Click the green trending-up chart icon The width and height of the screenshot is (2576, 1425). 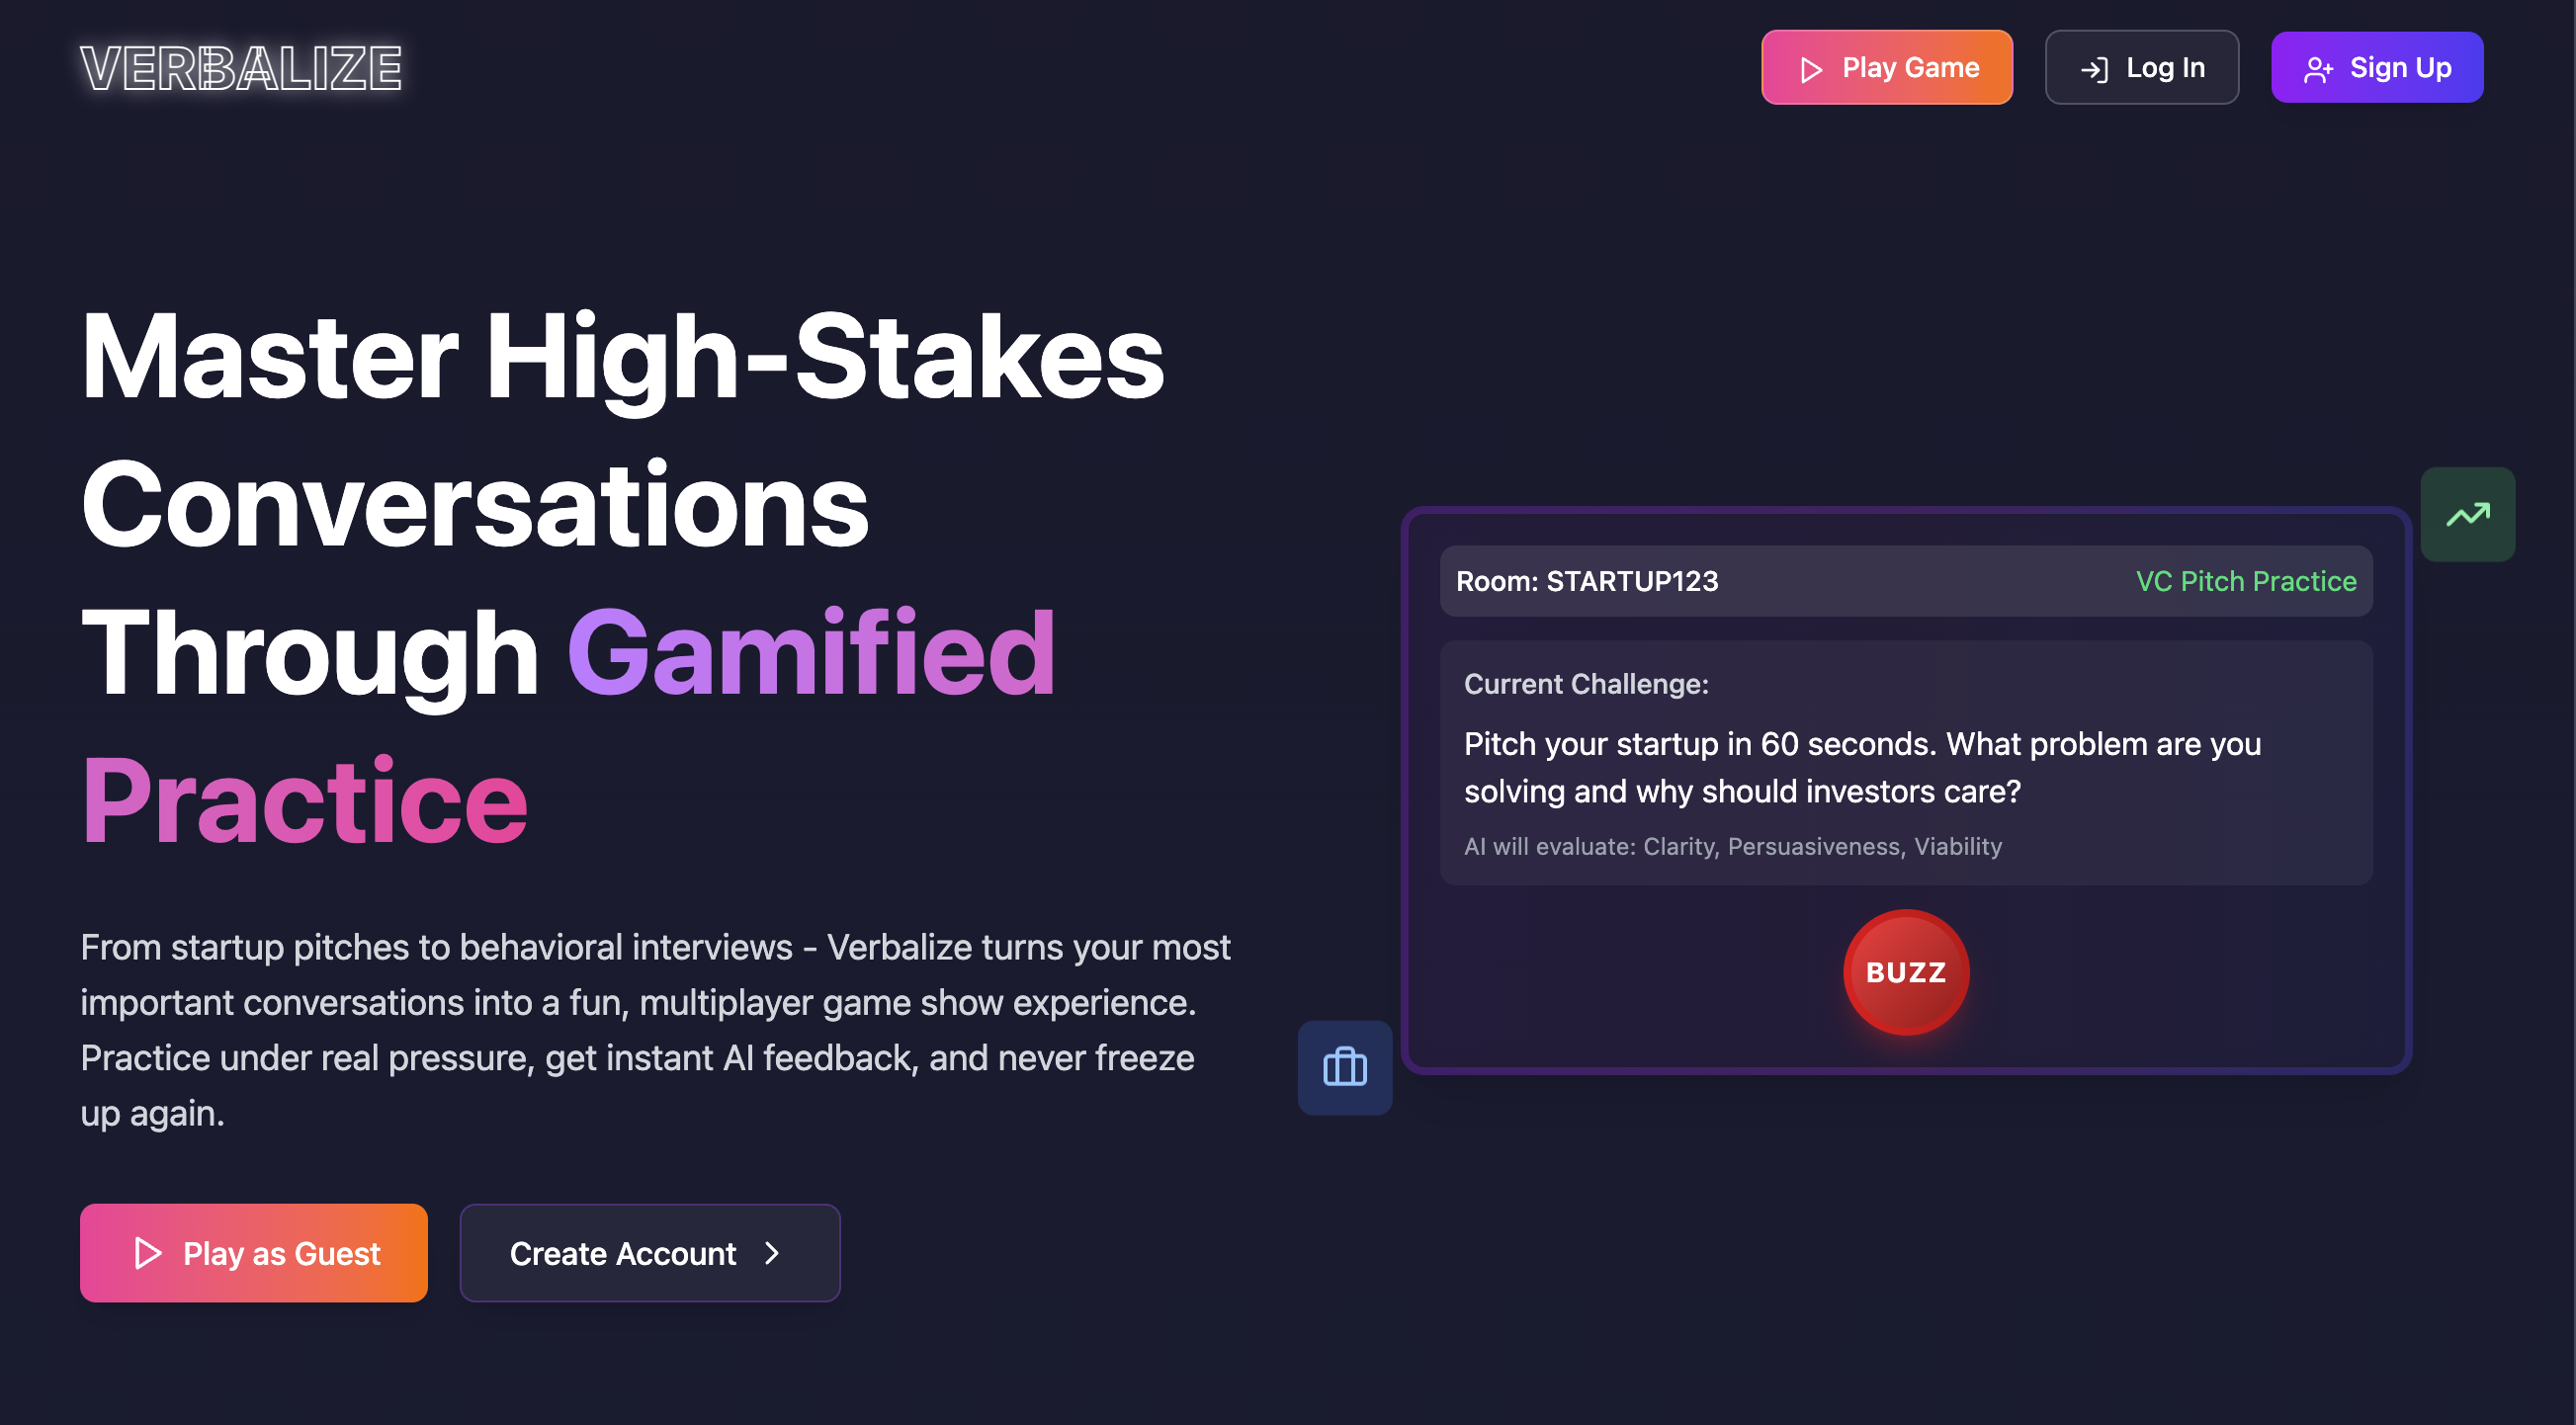tap(2467, 515)
